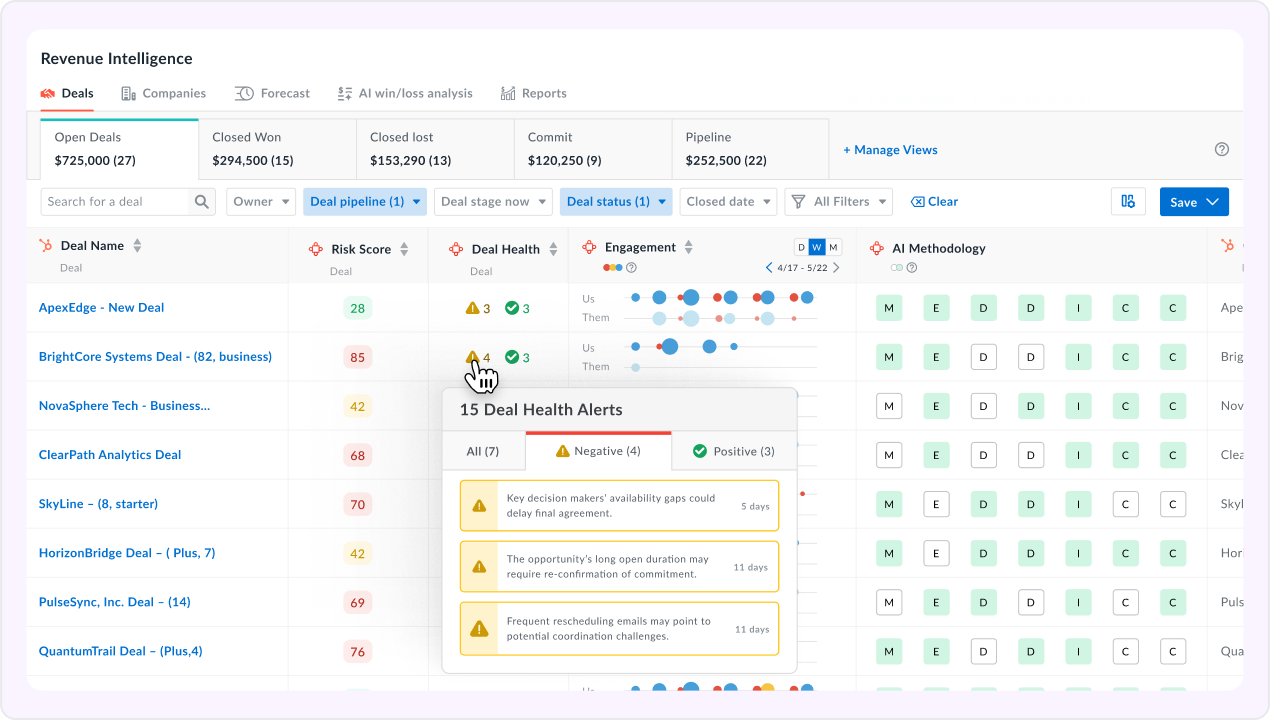Open PulseSync, Inc. Deal – (14)
Viewport: 1270px width, 720px height.
[x=114, y=601]
